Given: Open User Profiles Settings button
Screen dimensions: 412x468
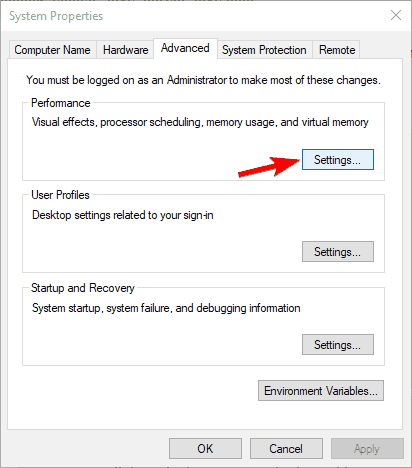Looking at the screenshot, I should coord(338,252).
